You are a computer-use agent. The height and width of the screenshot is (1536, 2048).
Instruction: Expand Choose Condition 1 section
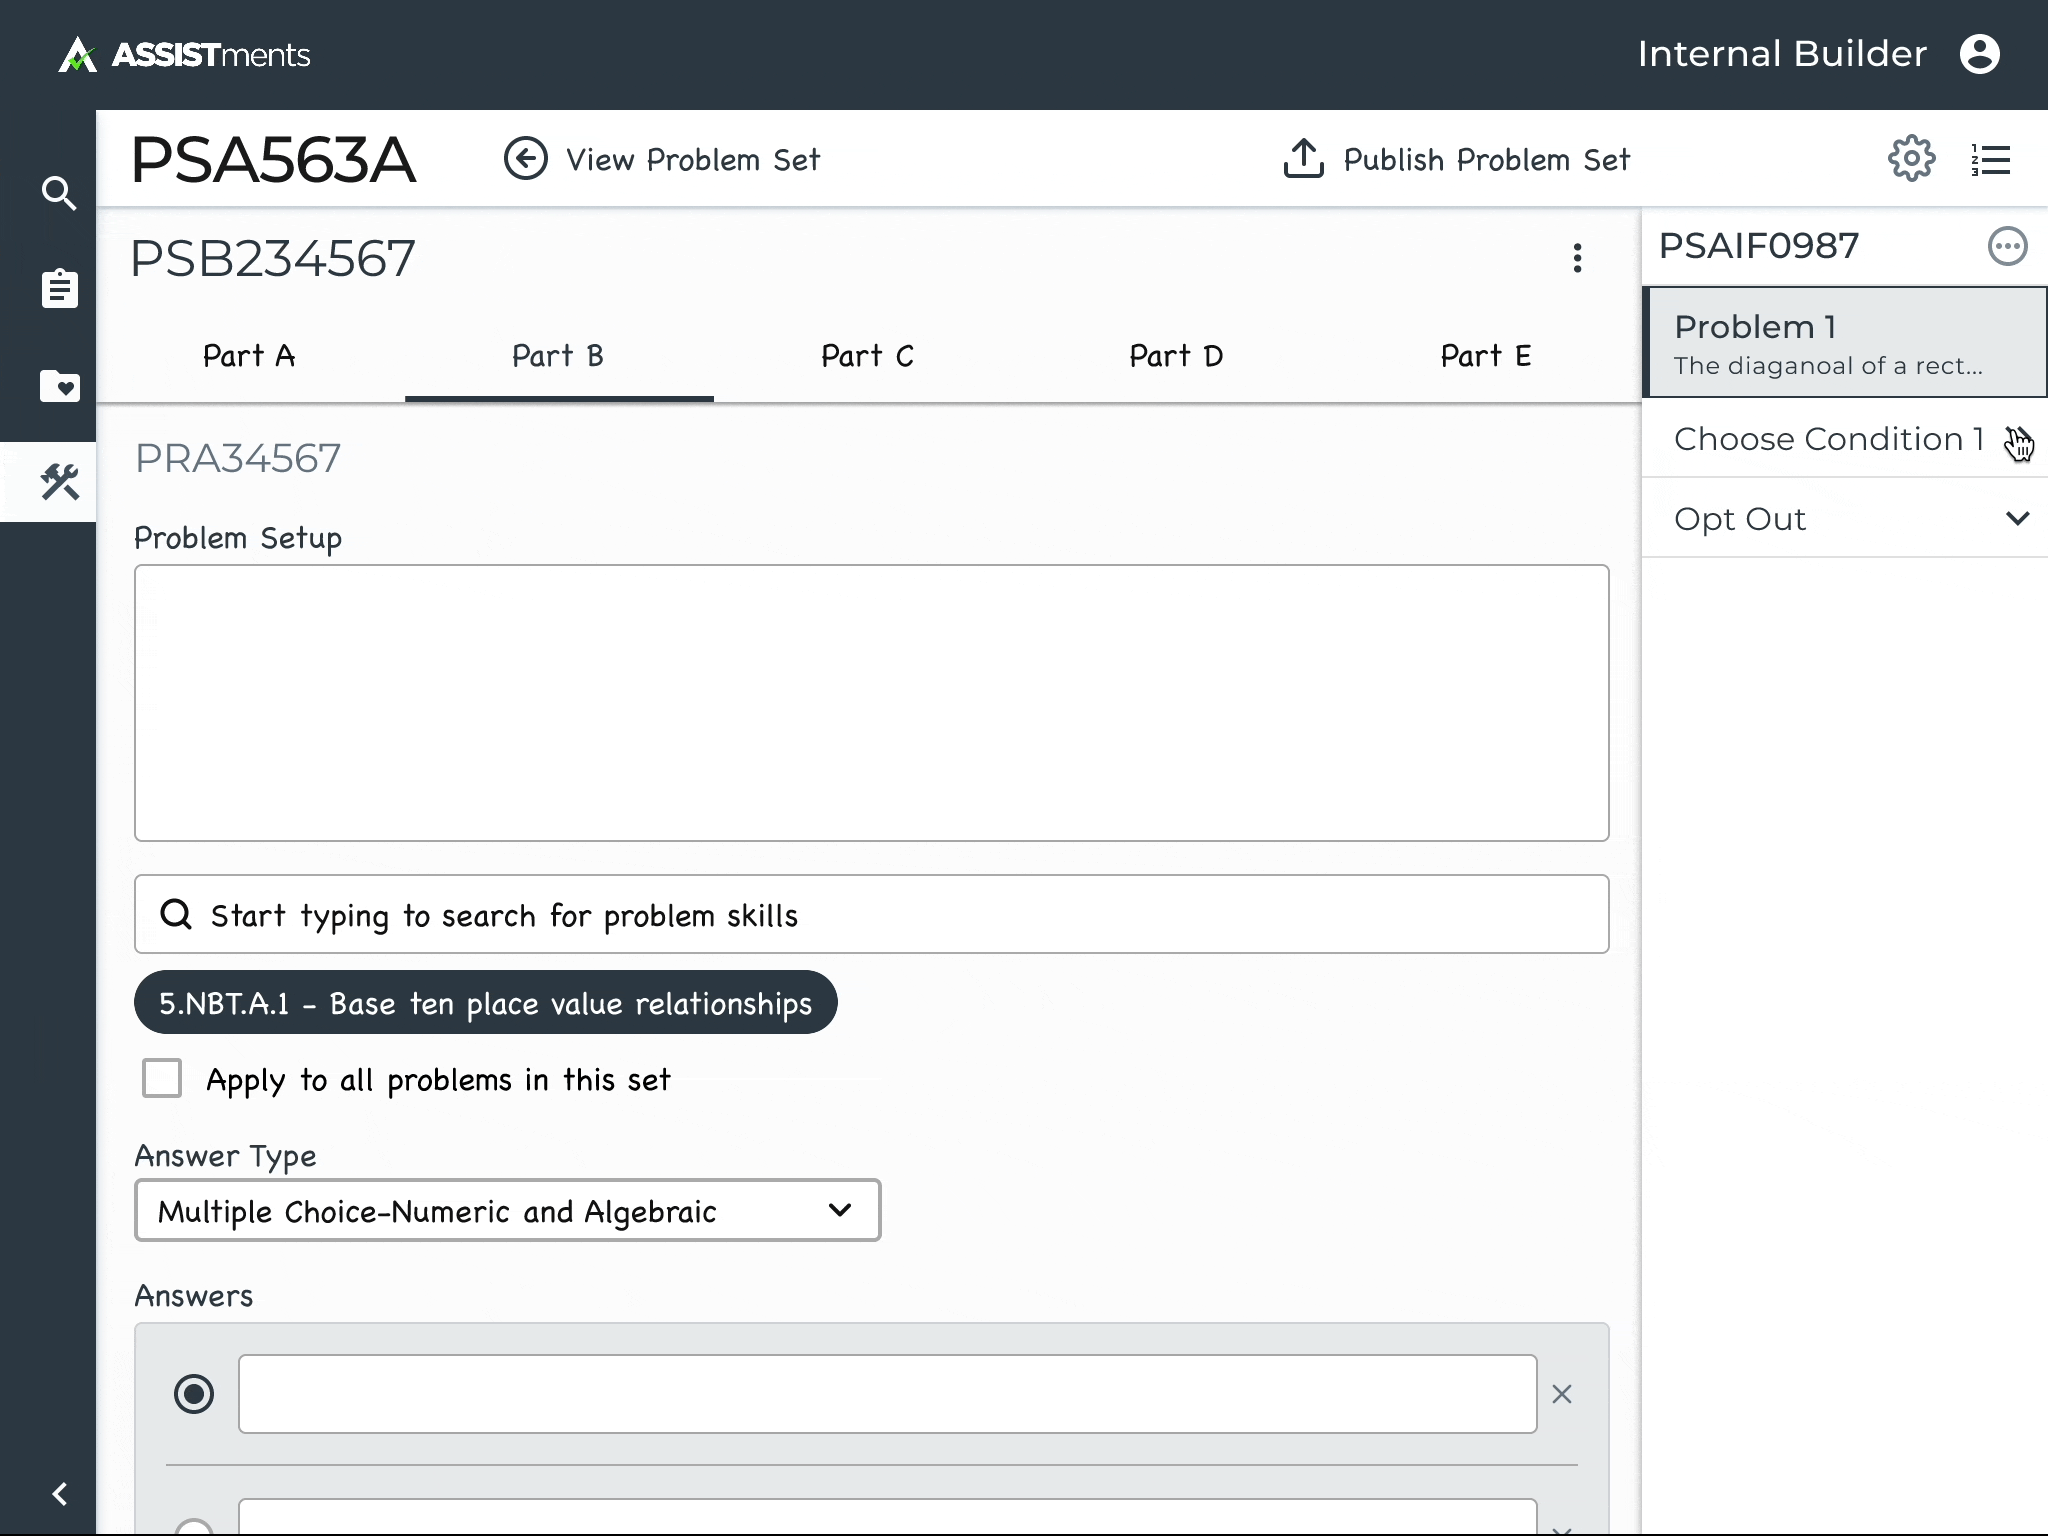(x=2015, y=439)
